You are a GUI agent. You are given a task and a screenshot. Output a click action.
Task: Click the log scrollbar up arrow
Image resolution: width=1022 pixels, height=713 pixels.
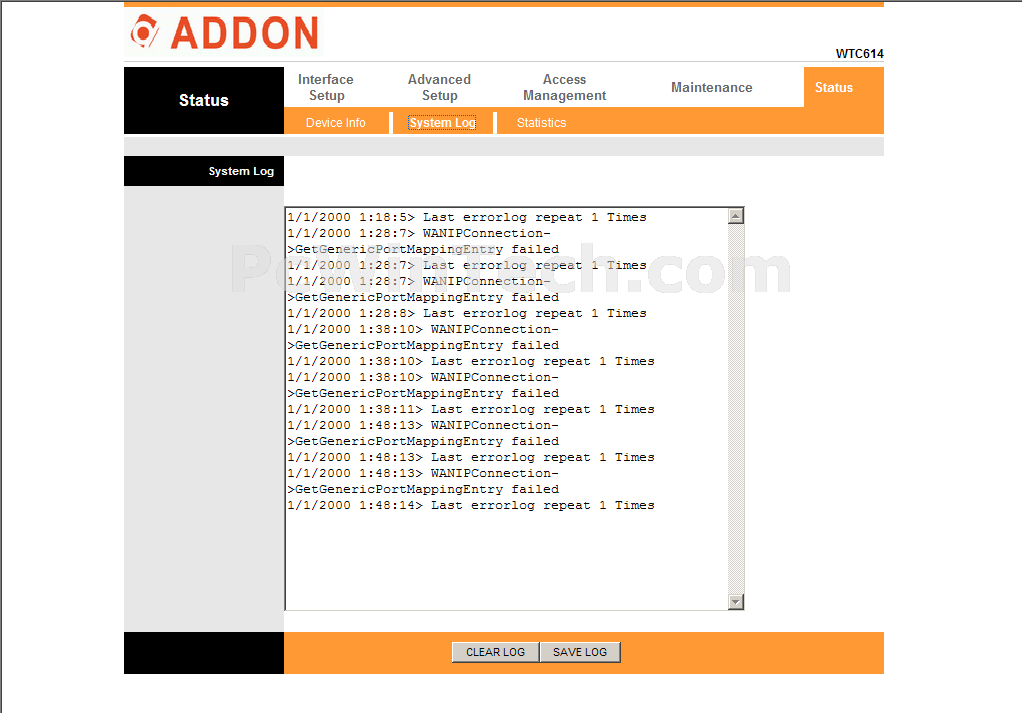point(736,216)
